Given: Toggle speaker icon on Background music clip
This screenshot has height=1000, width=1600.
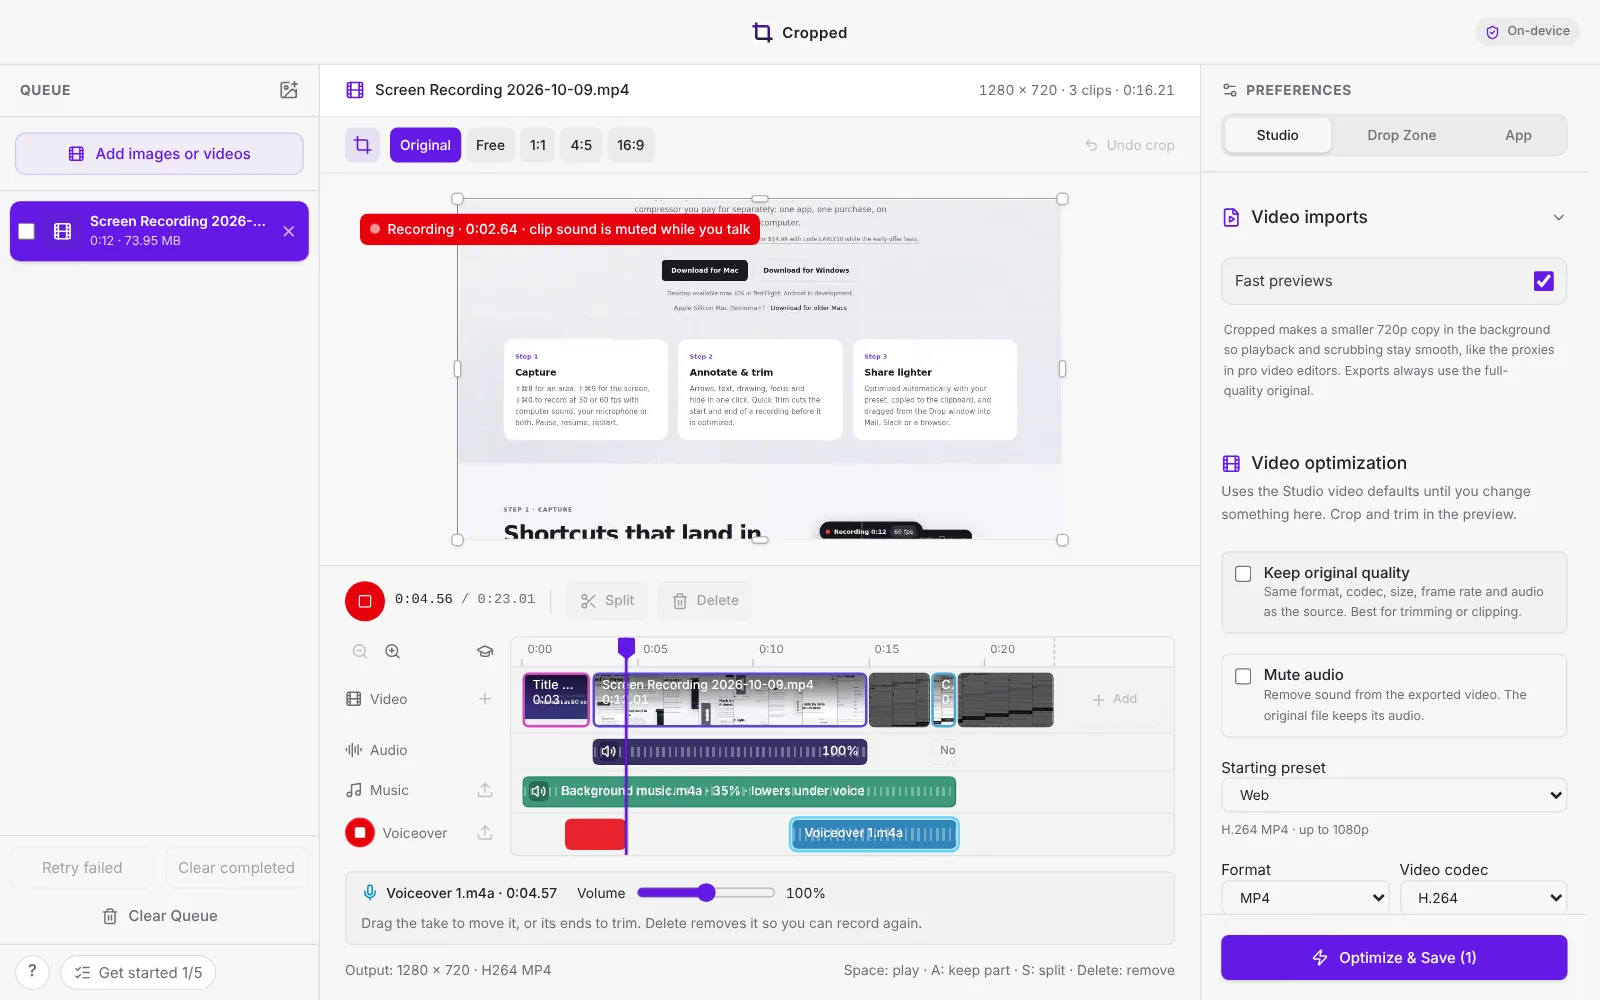Looking at the screenshot, I should (x=539, y=791).
